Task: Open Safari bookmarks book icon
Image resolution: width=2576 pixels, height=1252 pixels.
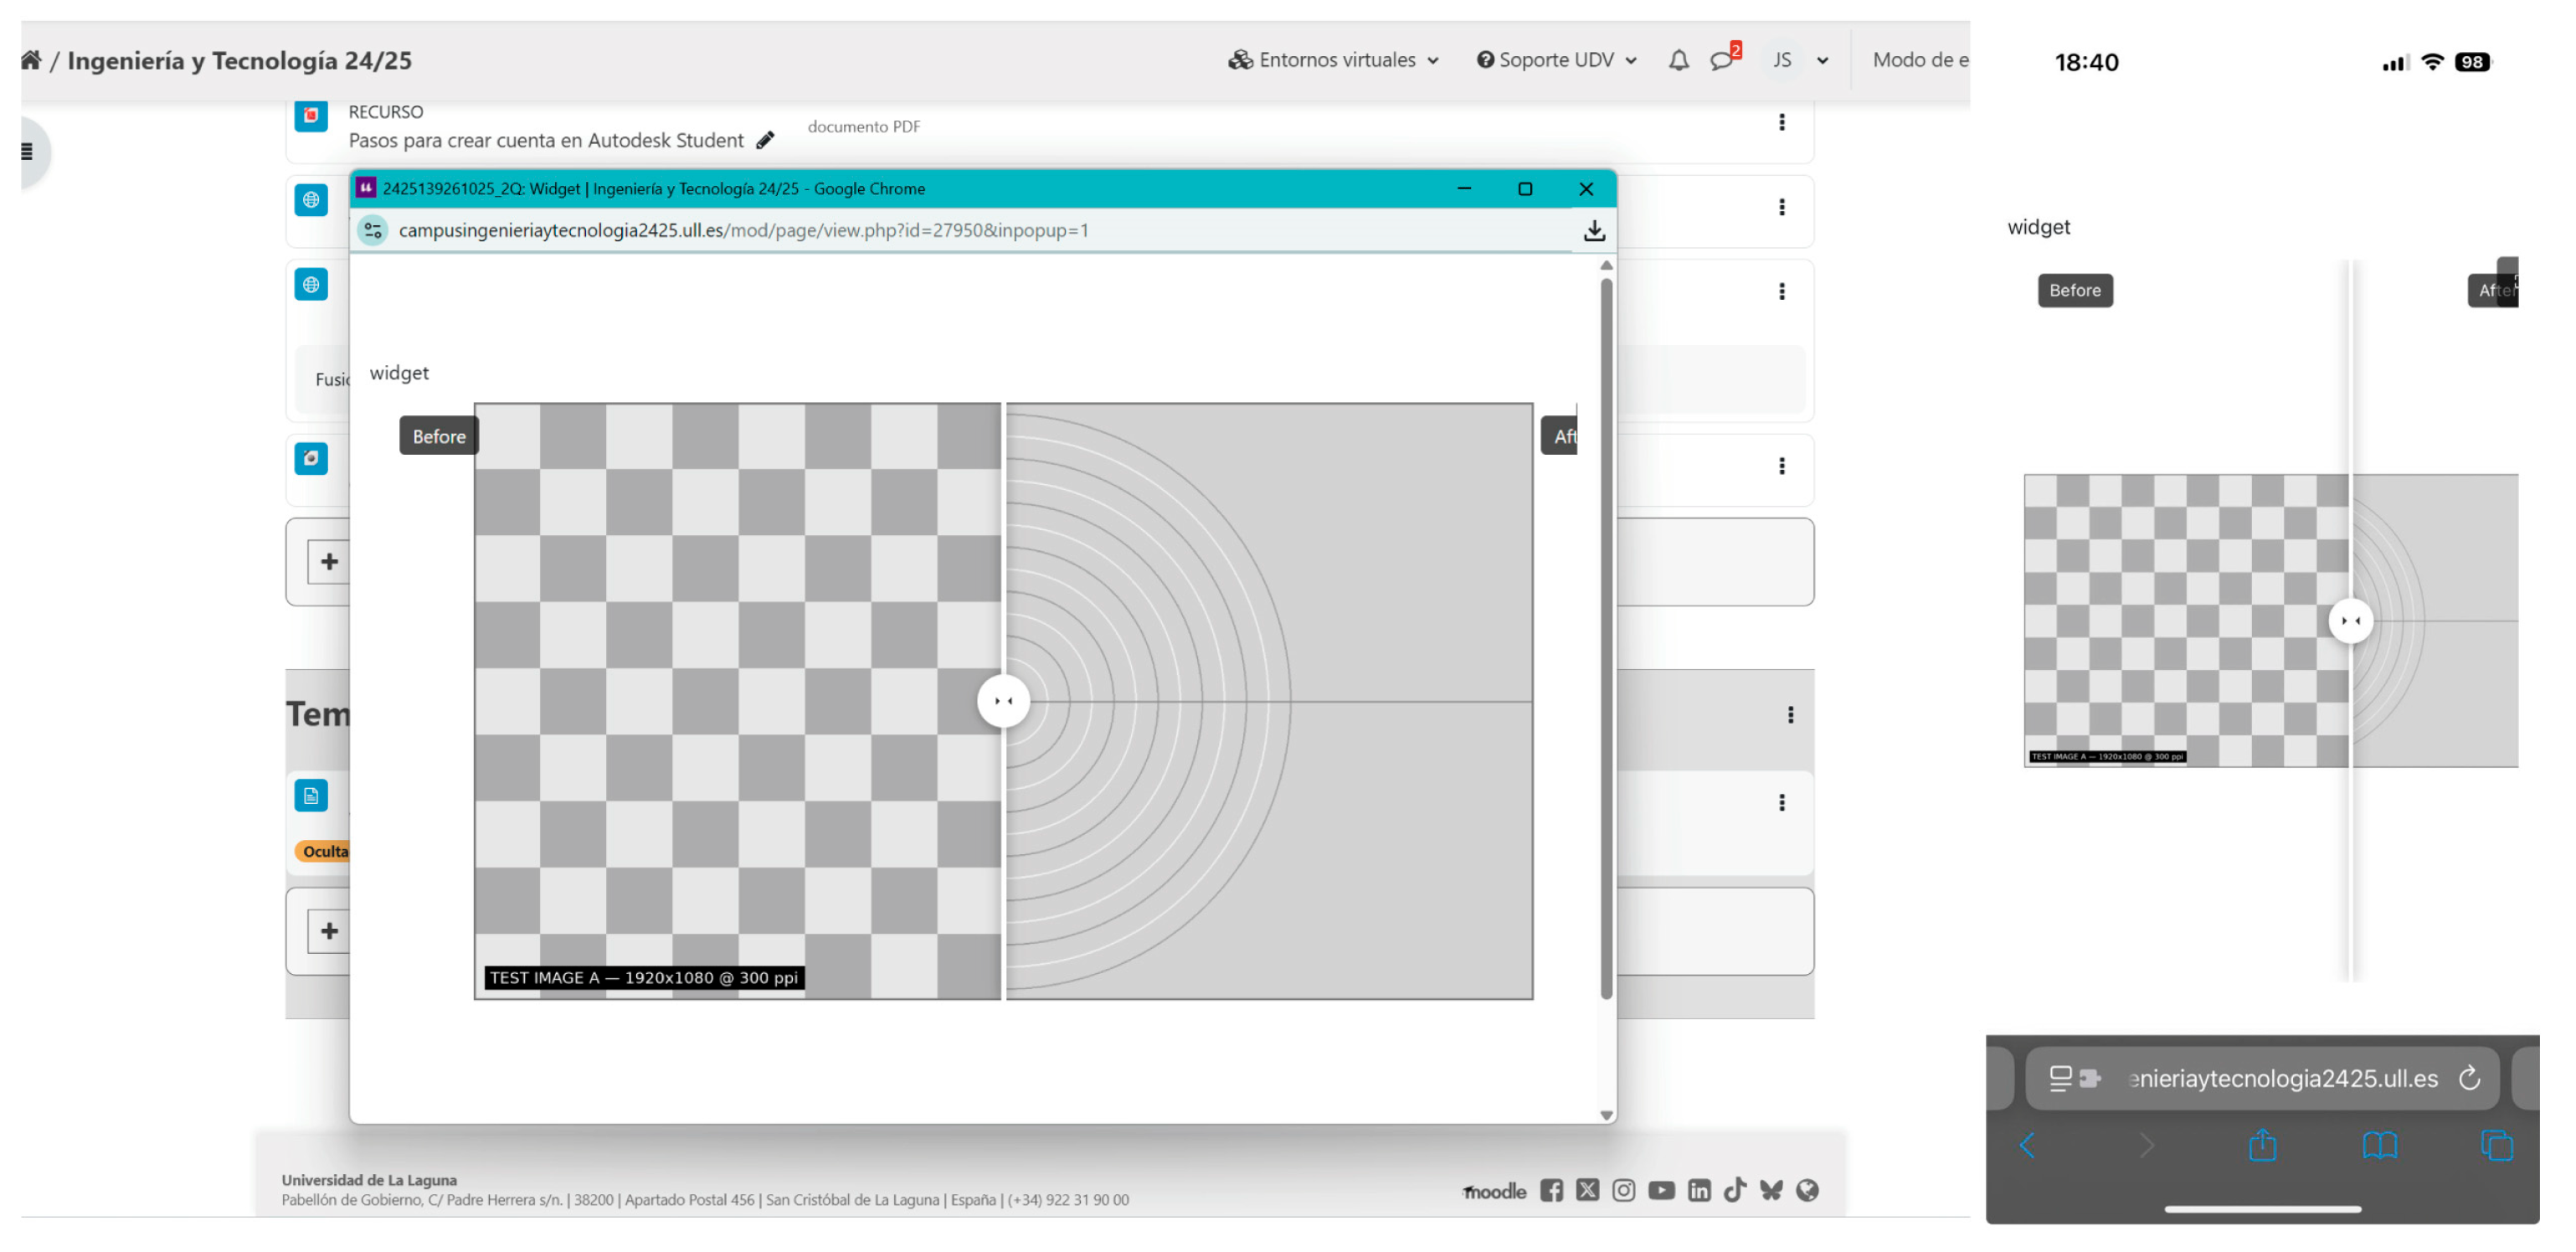Action: coord(2379,1145)
